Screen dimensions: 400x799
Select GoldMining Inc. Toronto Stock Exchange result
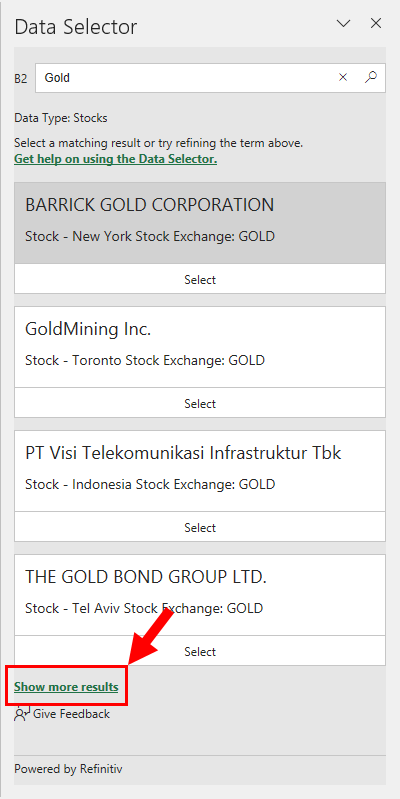pyautogui.click(x=200, y=403)
